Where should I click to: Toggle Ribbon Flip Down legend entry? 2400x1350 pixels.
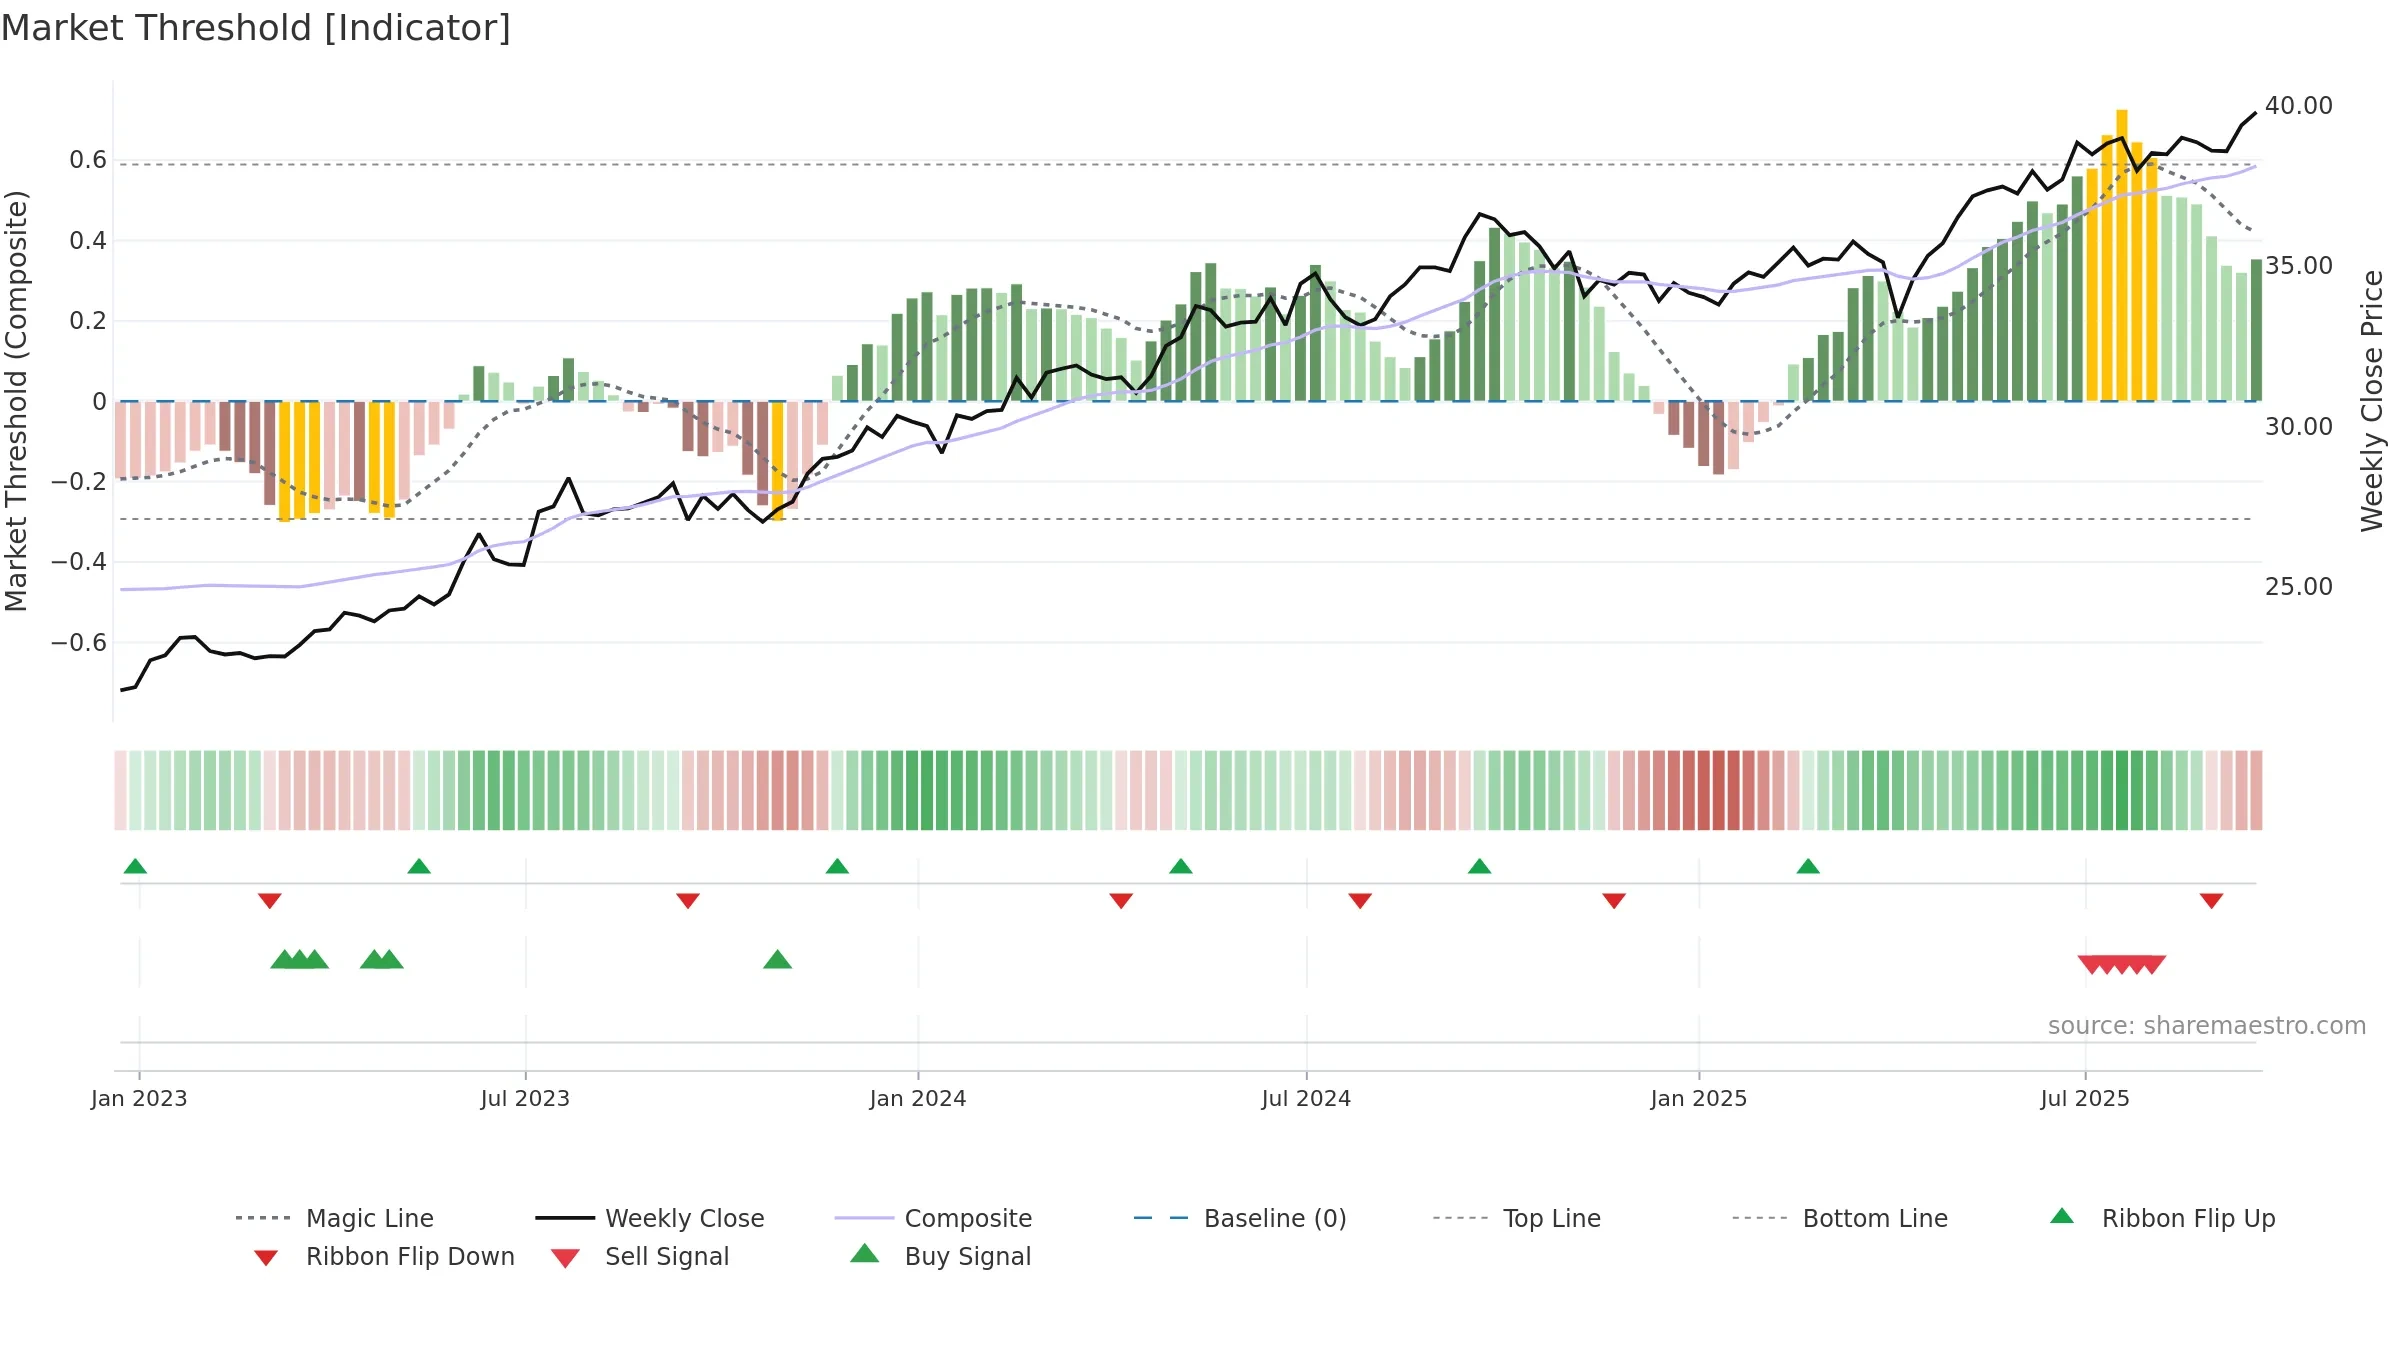(x=383, y=1256)
